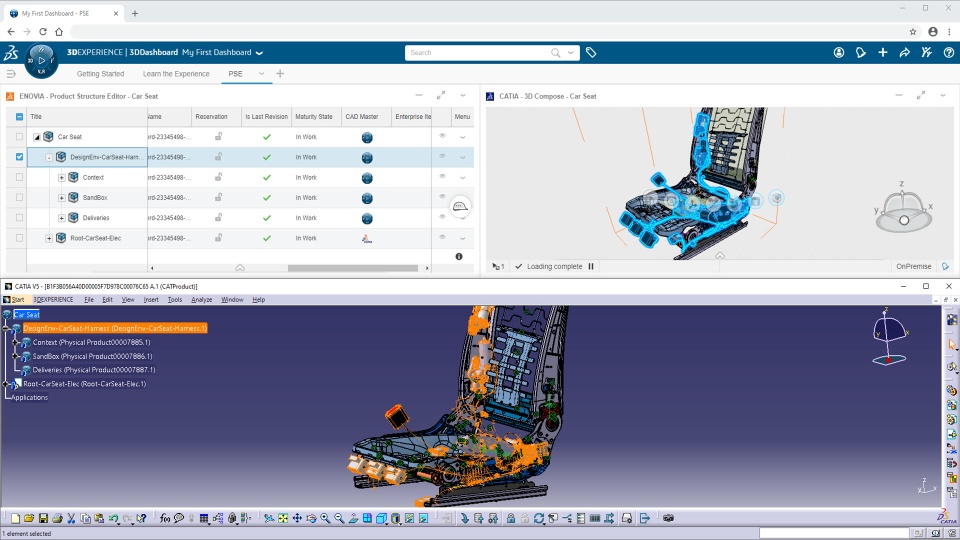Image resolution: width=960 pixels, height=540 pixels.
Task: Click the refresh arrows icon in CATIA toolbar
Action: 539,519
